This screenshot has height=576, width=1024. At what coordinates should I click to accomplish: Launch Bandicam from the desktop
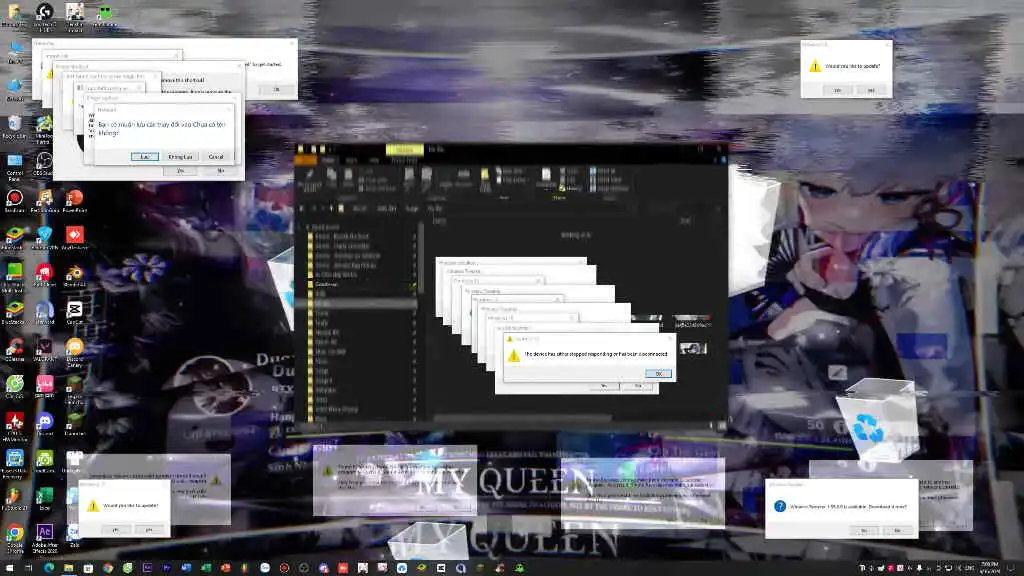tap(14, 201)
